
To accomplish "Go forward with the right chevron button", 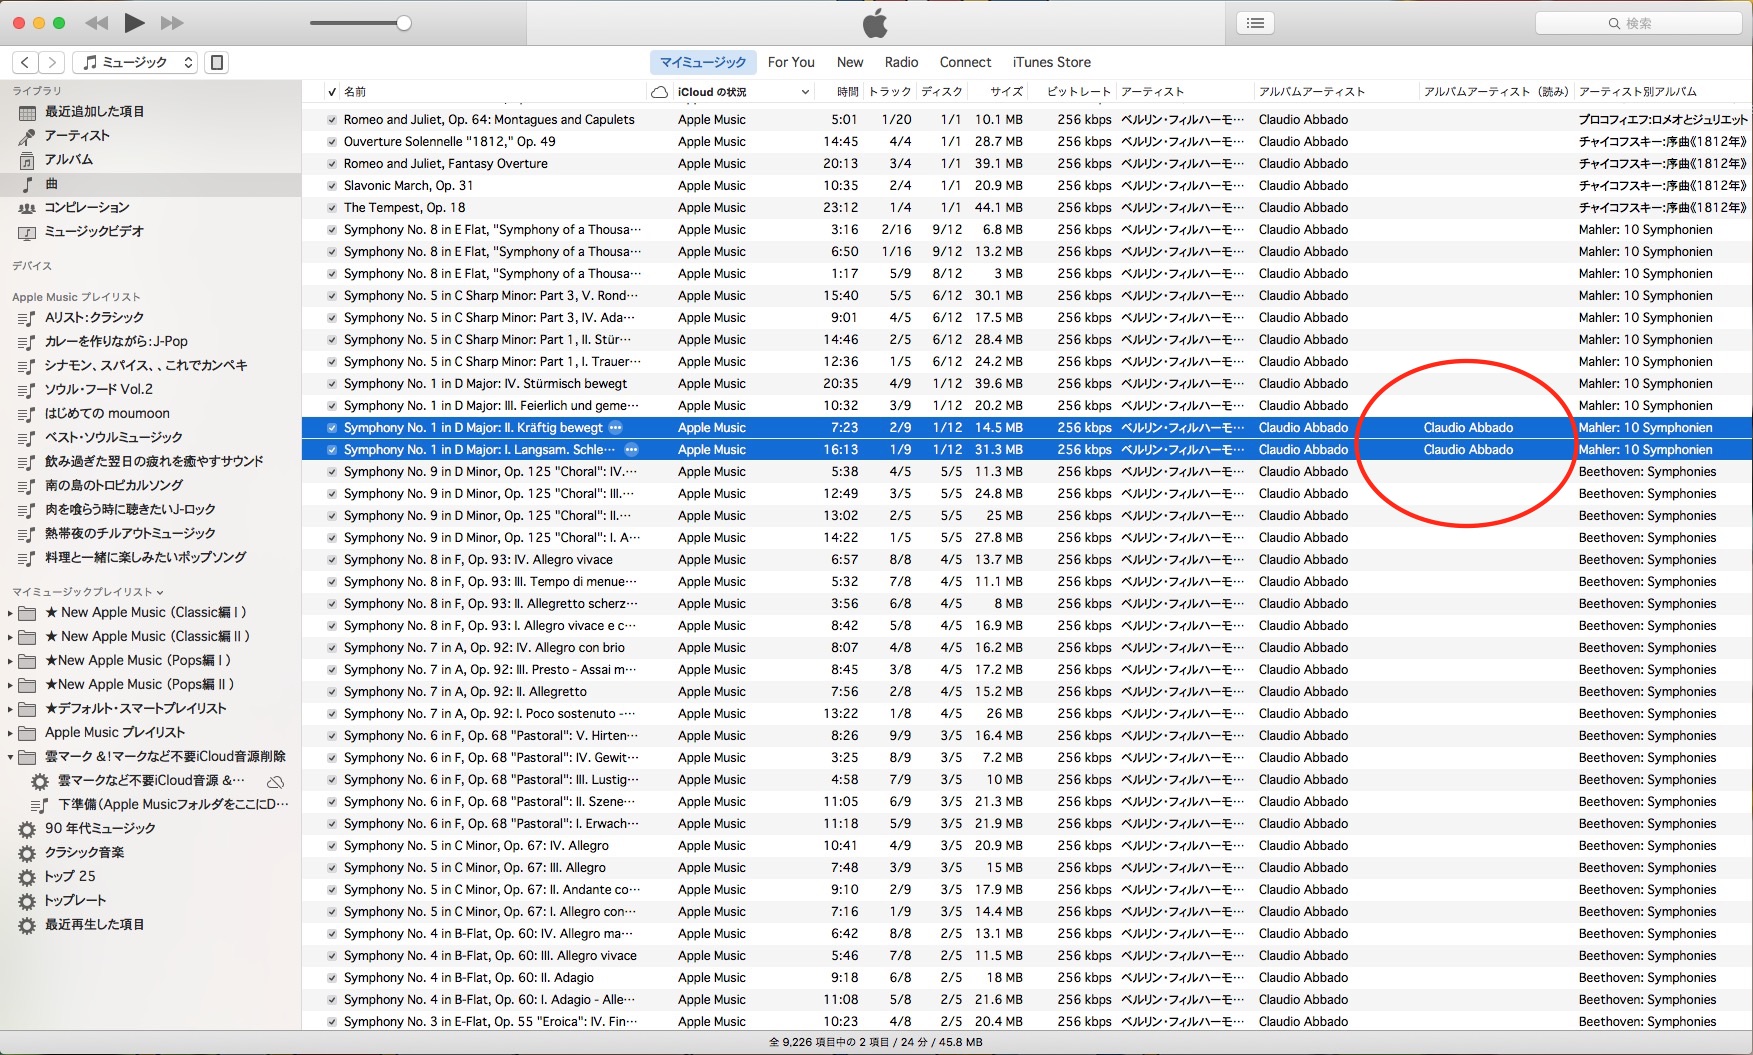I will [x=52, y=62].
